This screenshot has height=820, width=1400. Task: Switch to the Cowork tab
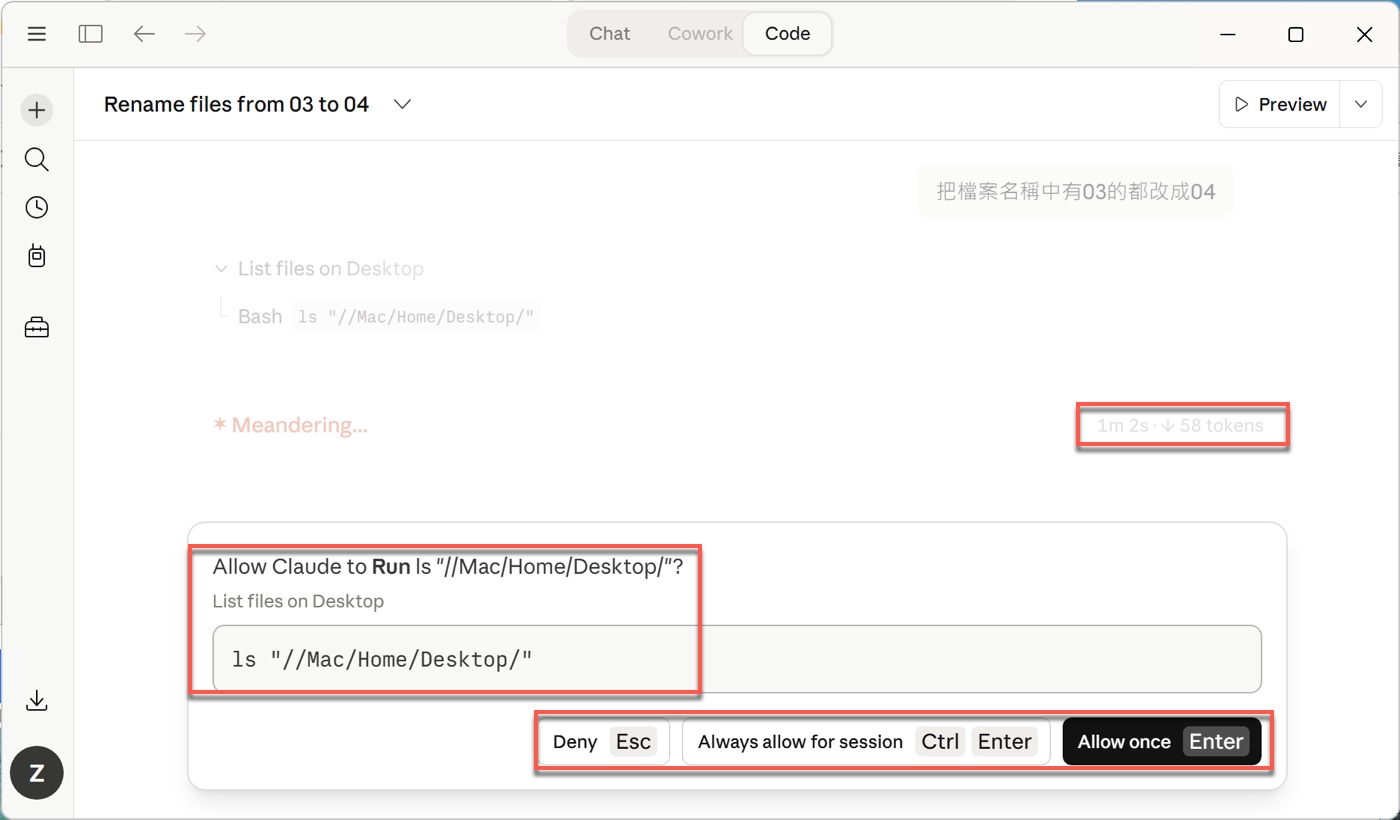pos(700,34)
